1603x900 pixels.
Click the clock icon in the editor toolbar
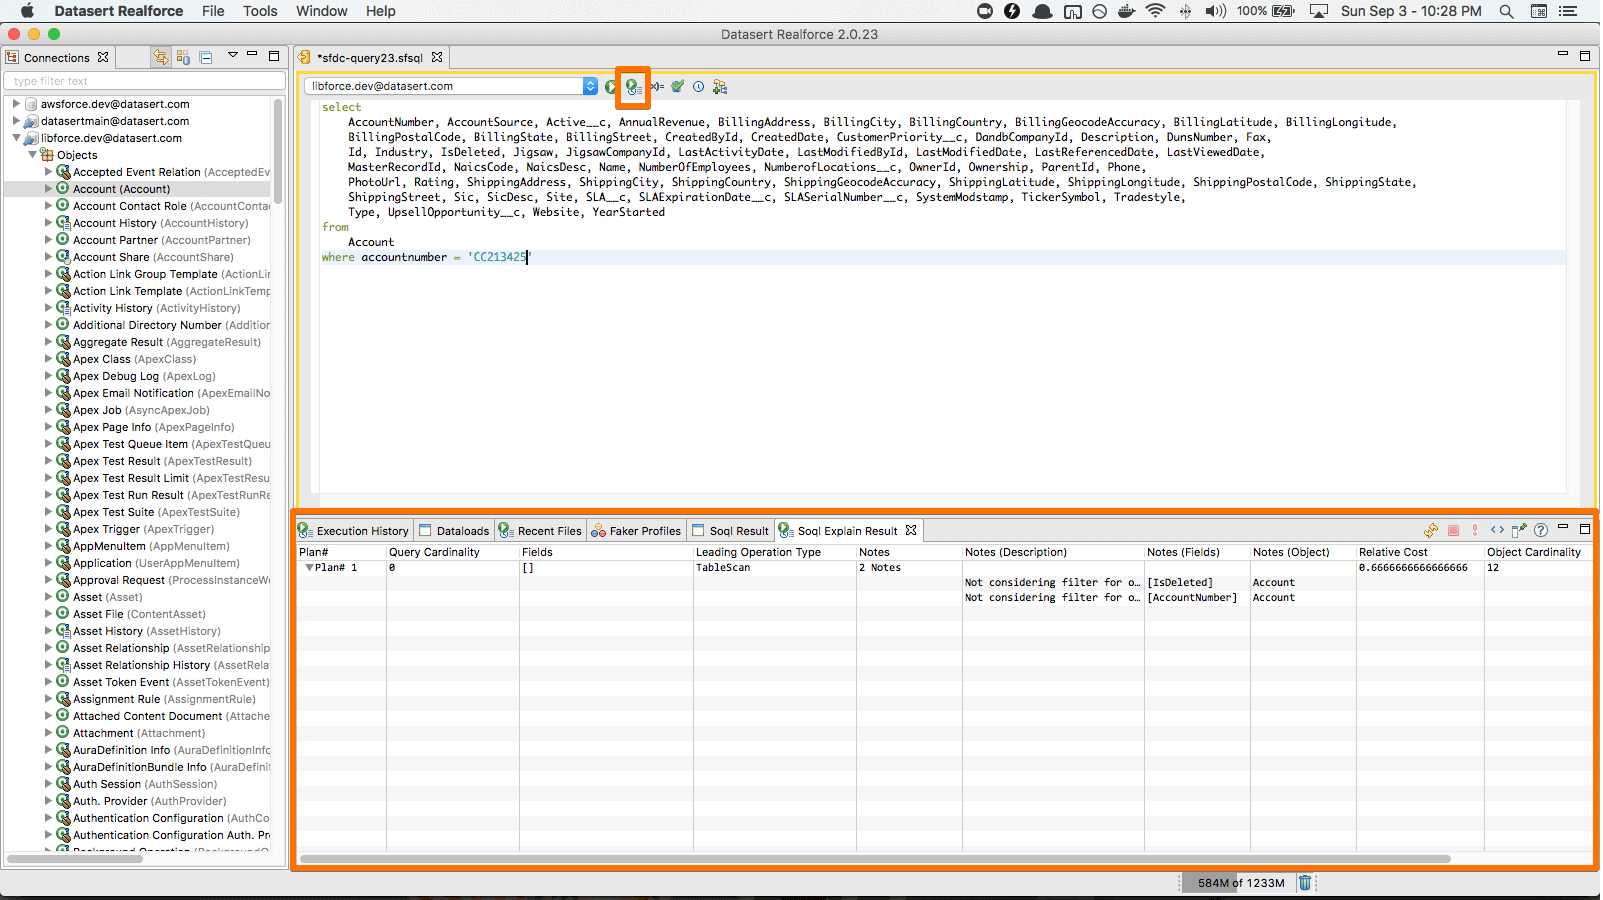[699, 87]
